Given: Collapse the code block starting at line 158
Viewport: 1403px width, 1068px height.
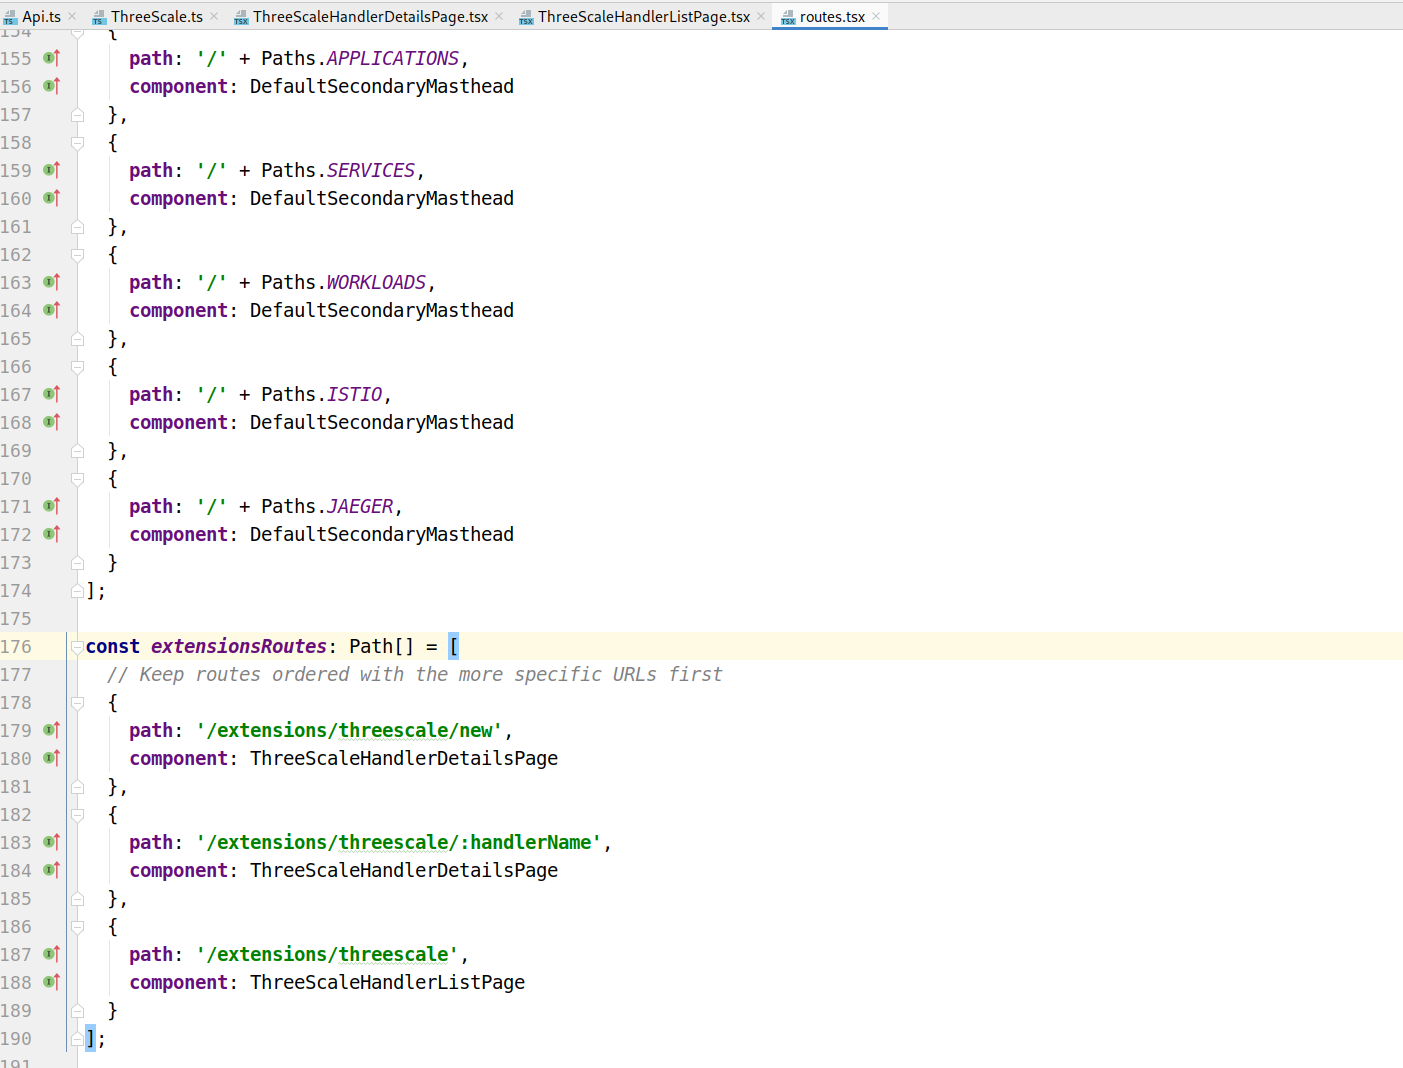Looking at the screenshot, I should (77, 143).
